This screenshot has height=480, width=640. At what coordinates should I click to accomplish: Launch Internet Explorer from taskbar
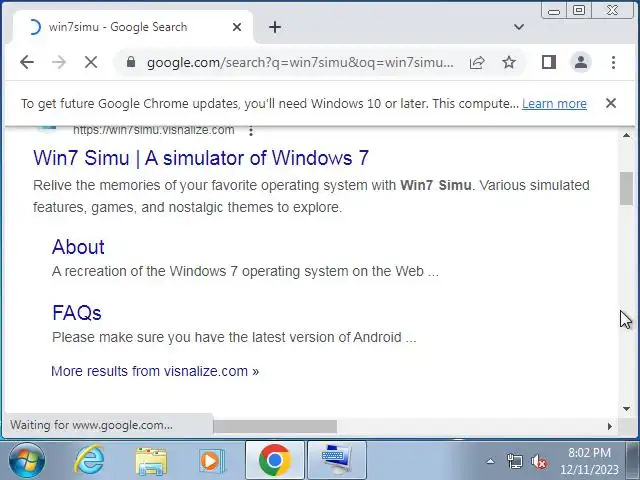pyautogui.click(x=89, y=461)
